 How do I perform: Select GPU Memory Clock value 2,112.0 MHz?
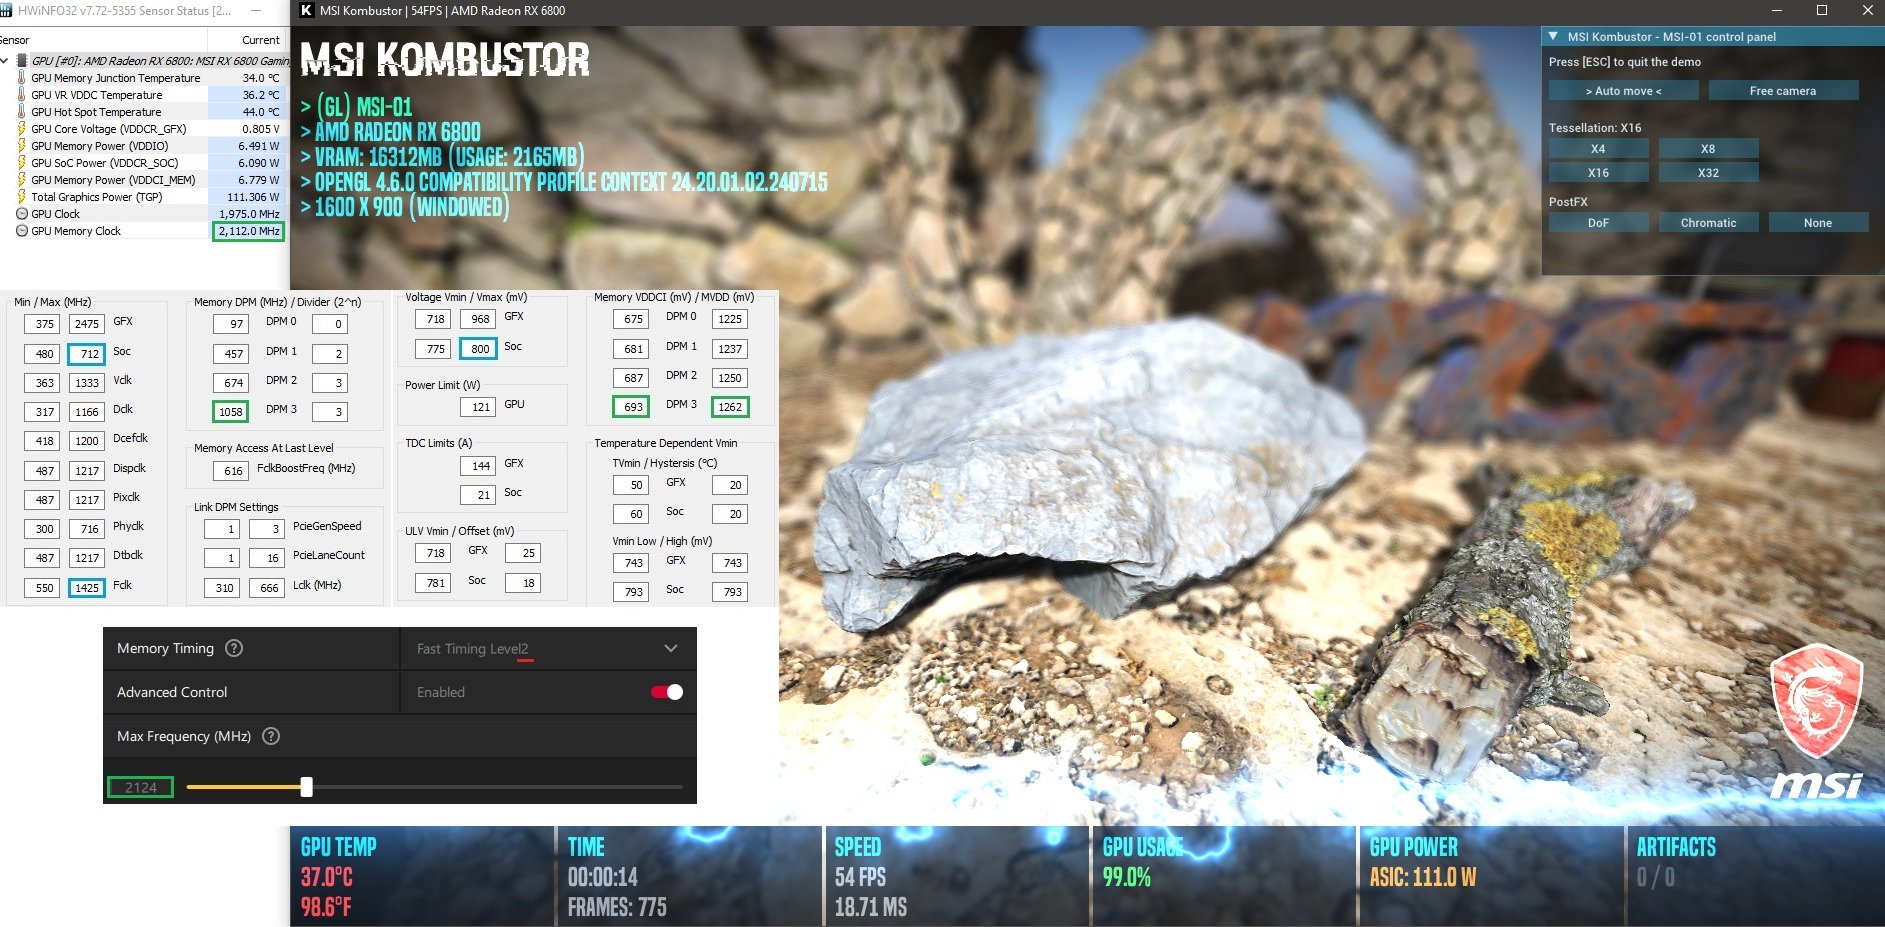(x=248, y=231)
